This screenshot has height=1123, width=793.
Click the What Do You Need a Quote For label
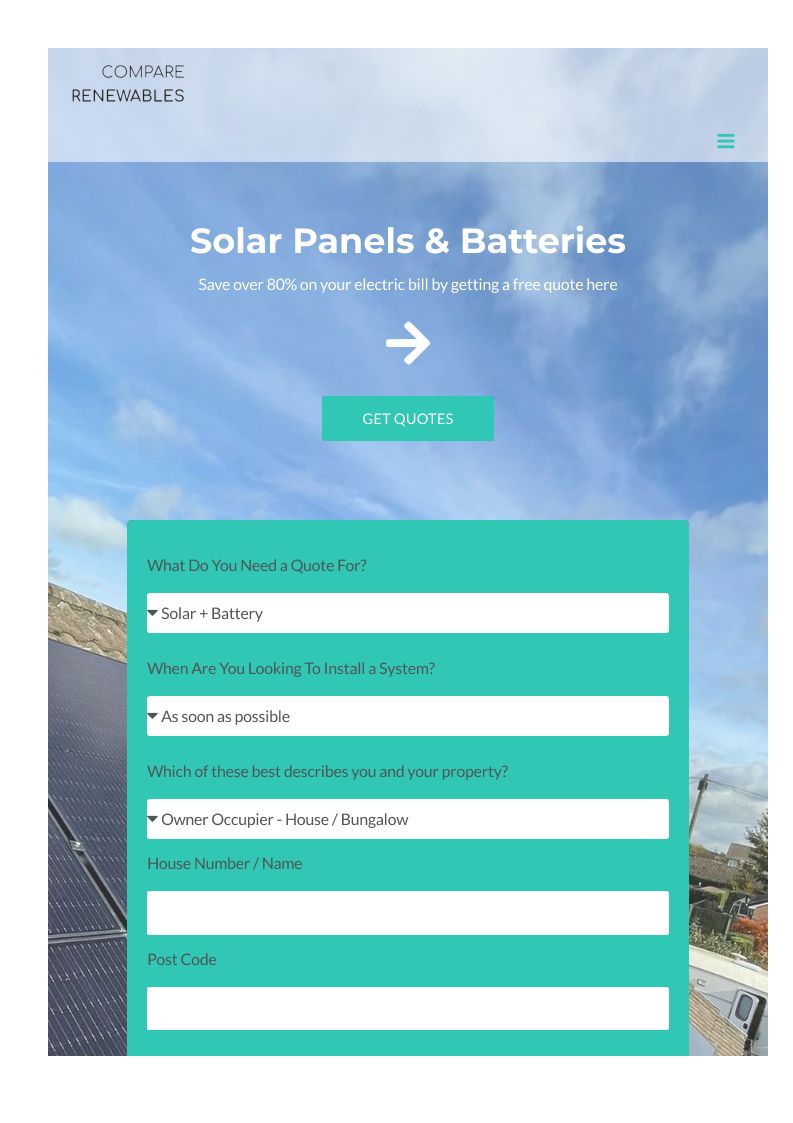click(257, 565)
